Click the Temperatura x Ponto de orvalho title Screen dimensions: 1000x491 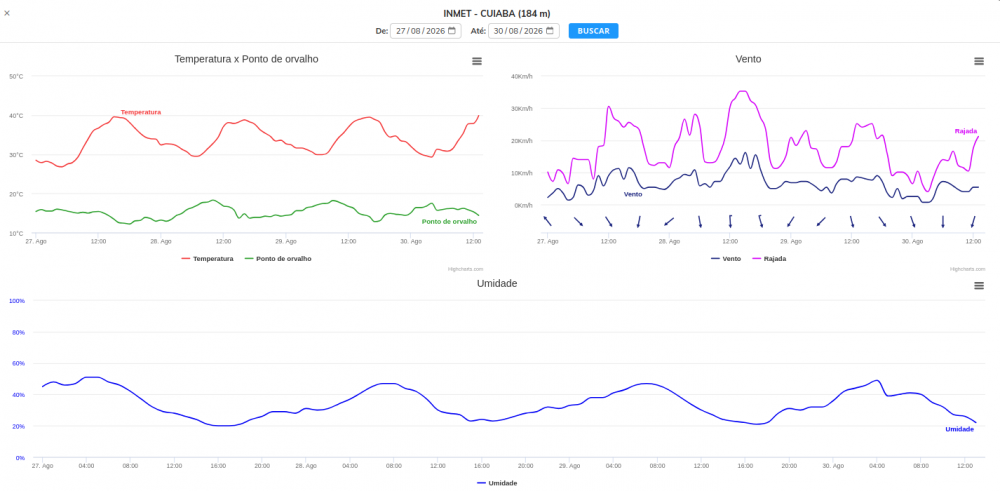246,59
